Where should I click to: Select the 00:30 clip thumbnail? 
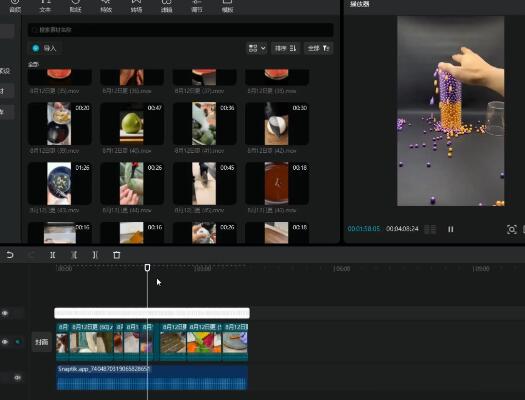coord(277,124)
